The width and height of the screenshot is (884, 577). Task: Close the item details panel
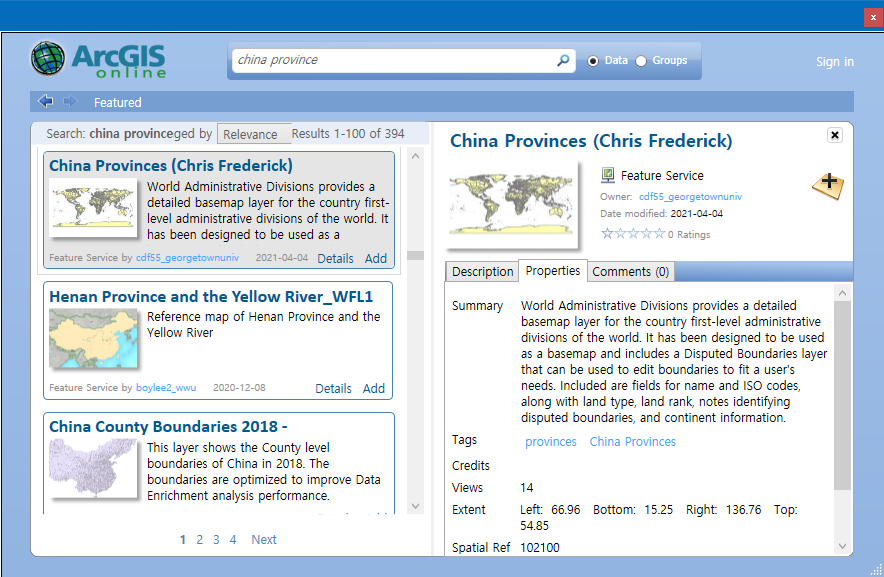coord(834,135)
